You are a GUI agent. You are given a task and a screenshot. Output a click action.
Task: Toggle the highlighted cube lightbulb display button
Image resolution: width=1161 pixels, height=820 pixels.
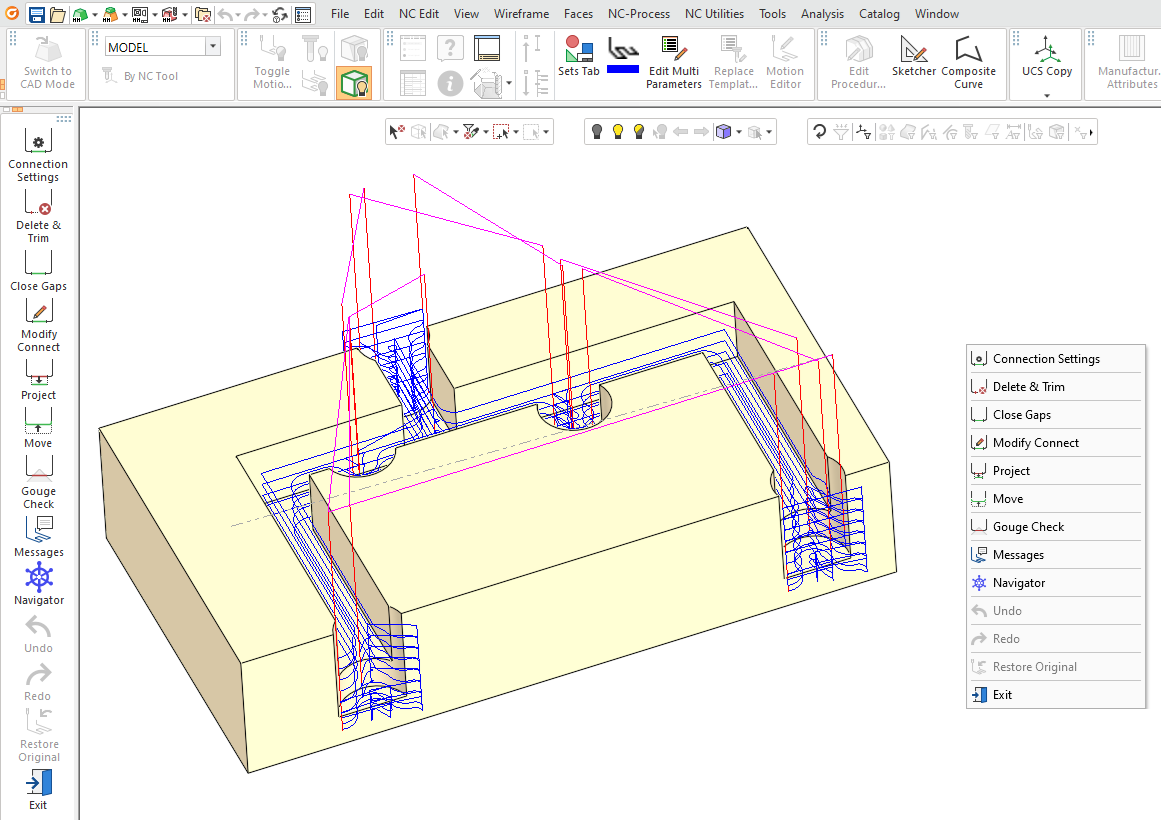(354, 83)
